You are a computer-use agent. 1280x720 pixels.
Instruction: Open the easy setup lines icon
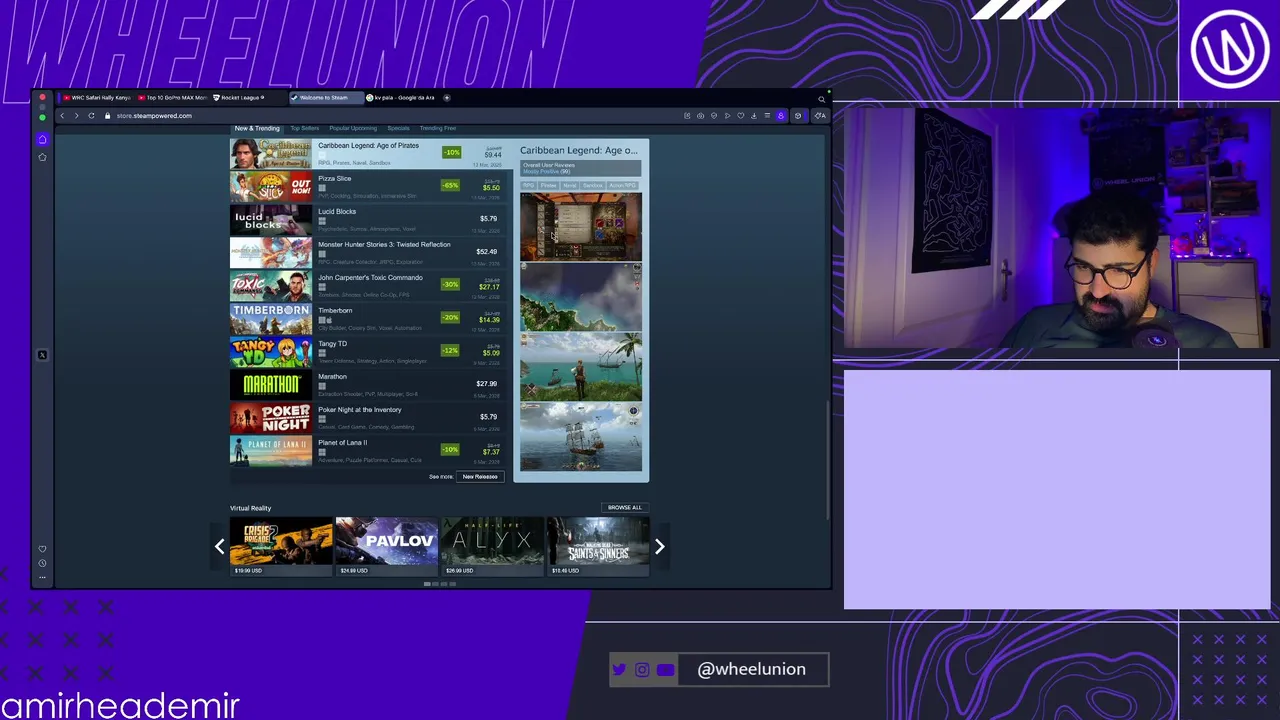[767, 116]
